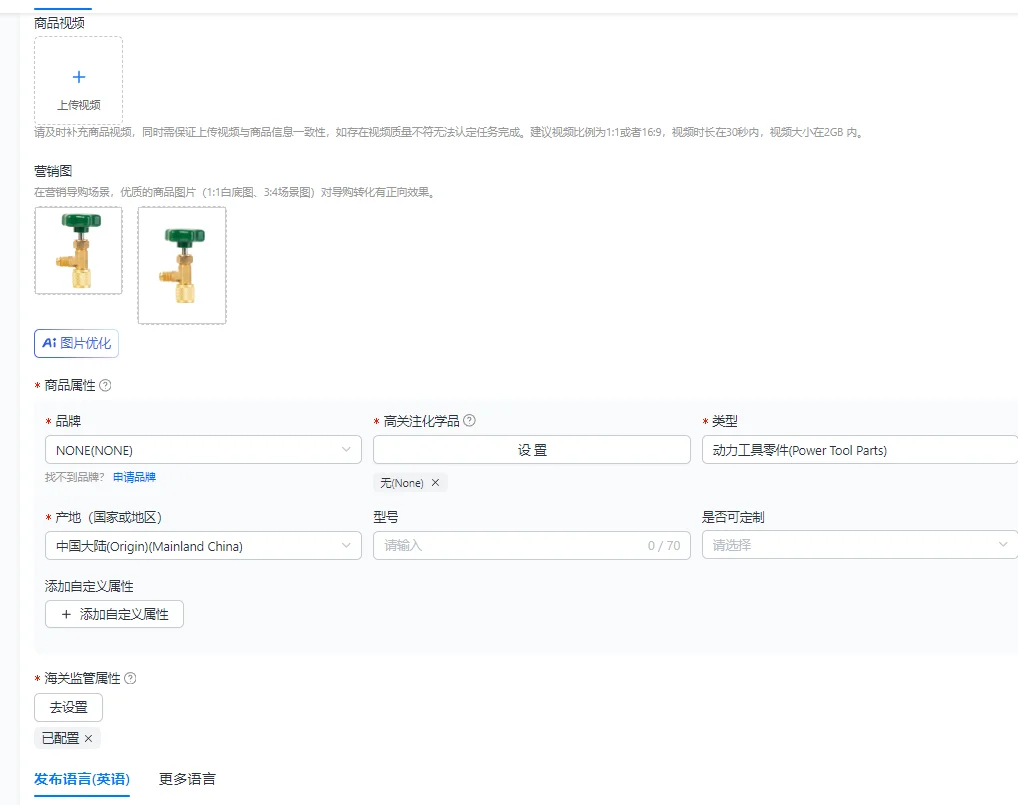Select the second taller marketing image thumbnail
The image size is (1018, 805).
tap(182, 265)
